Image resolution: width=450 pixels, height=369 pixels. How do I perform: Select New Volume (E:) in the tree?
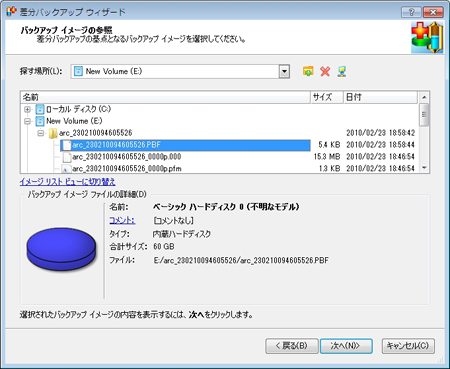[x=74, y=121]
